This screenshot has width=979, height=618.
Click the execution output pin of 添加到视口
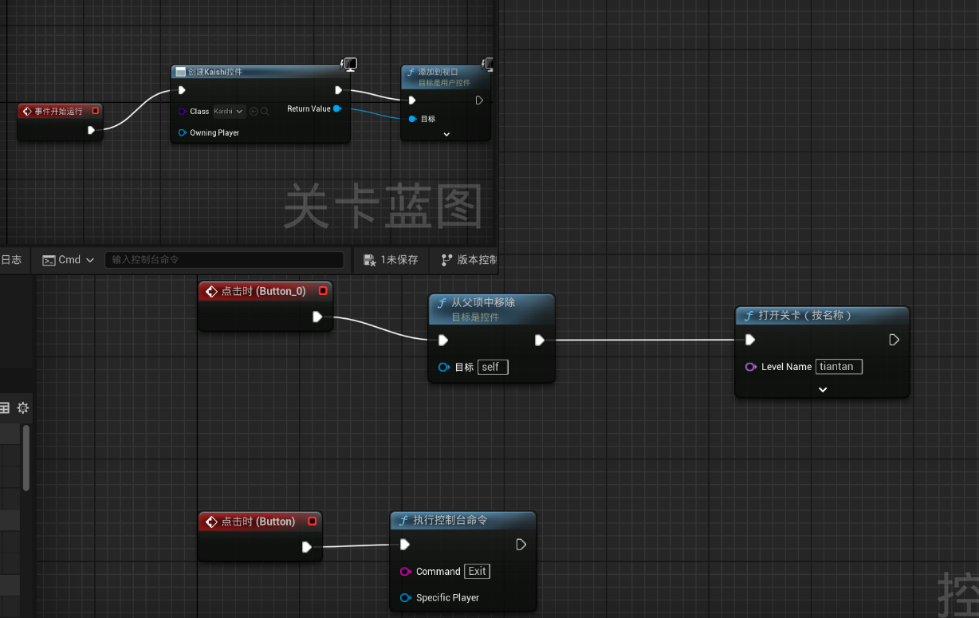click(x=479, y=100)
